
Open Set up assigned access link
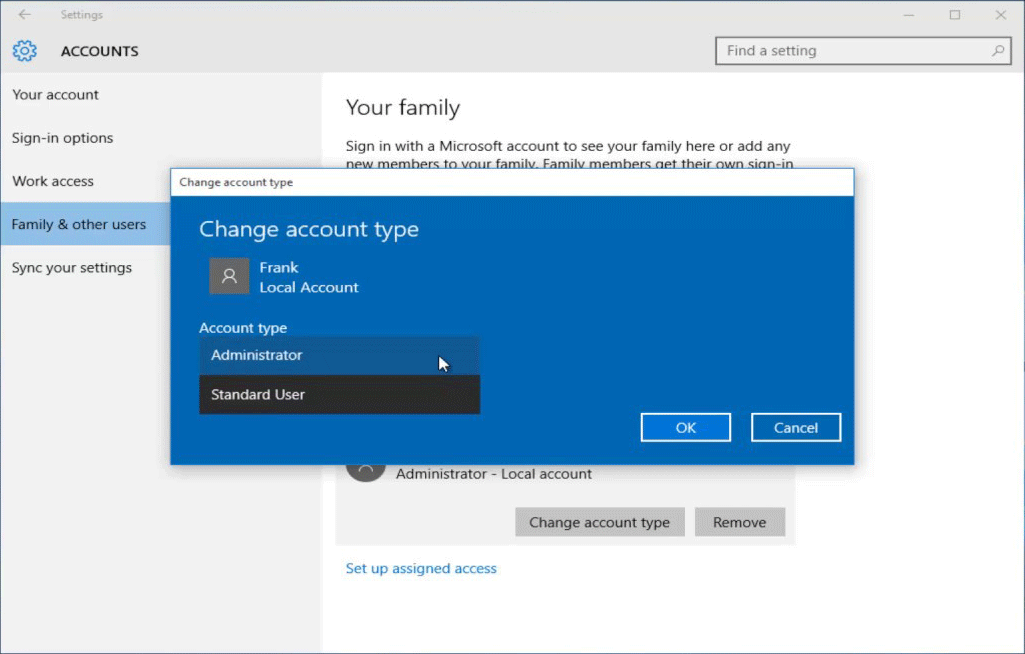click(x=421, y=568)
